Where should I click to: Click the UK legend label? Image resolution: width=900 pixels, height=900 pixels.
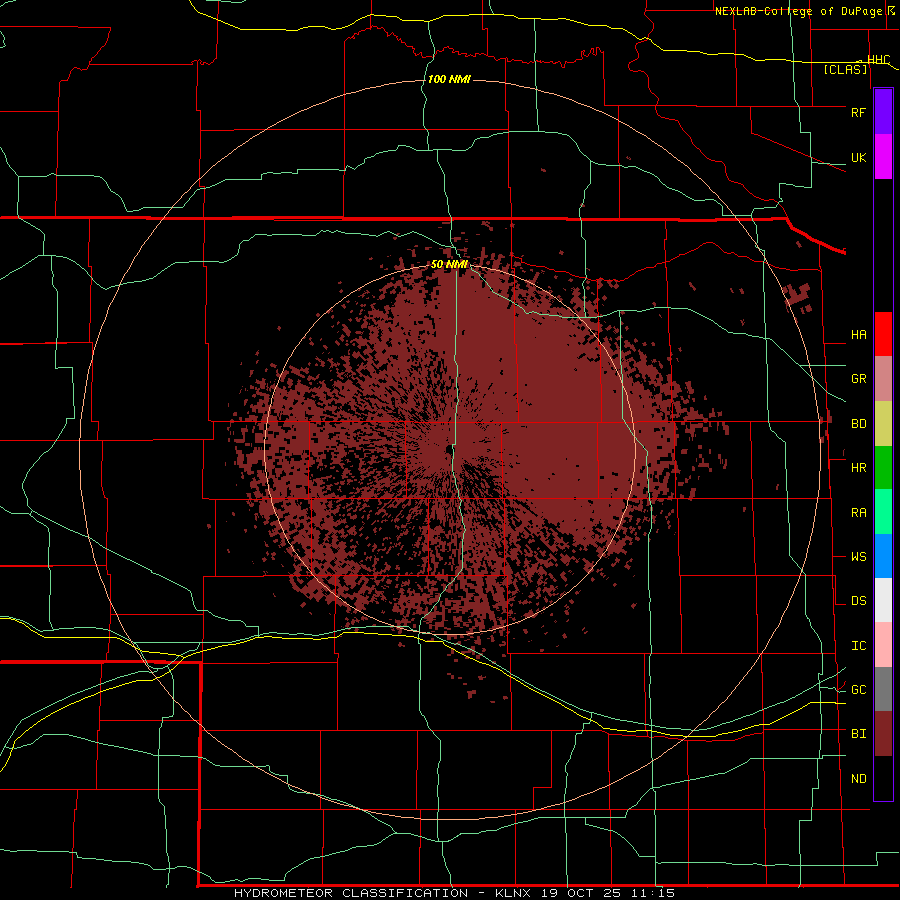tap(858, 157)
